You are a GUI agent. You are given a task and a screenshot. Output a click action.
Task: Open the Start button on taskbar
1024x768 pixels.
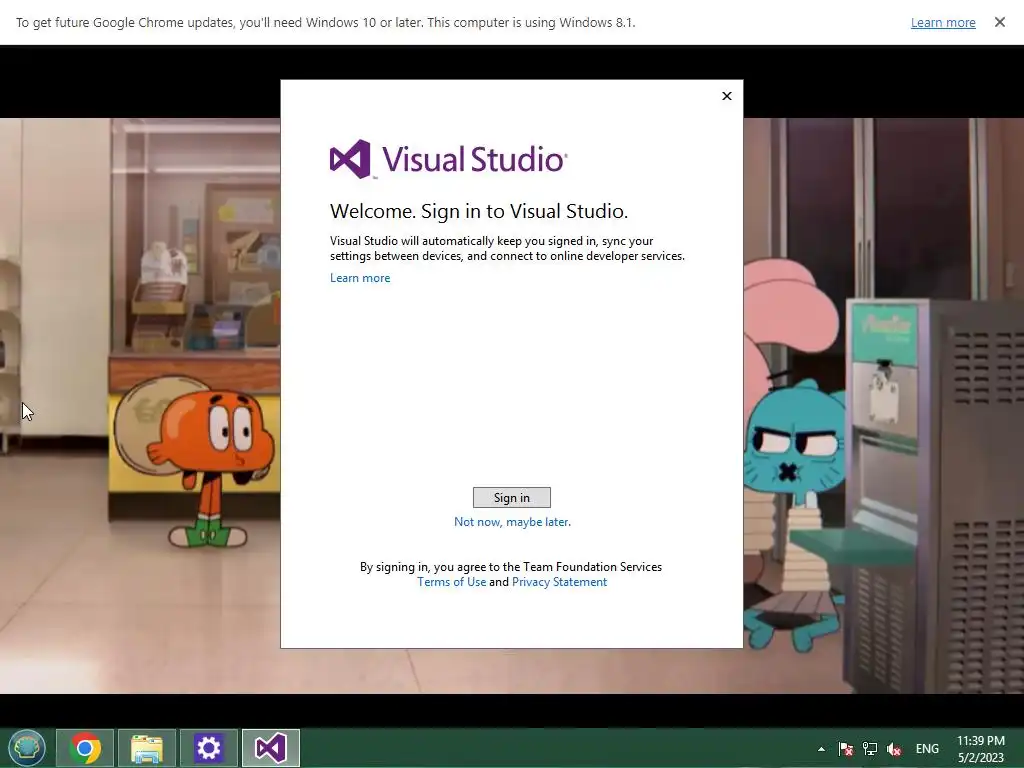click(x=27, y=748)
